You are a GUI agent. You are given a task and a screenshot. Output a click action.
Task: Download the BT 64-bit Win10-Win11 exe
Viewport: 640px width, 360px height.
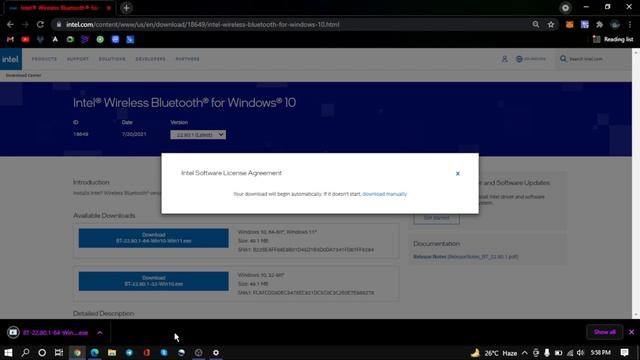(153, 238)
